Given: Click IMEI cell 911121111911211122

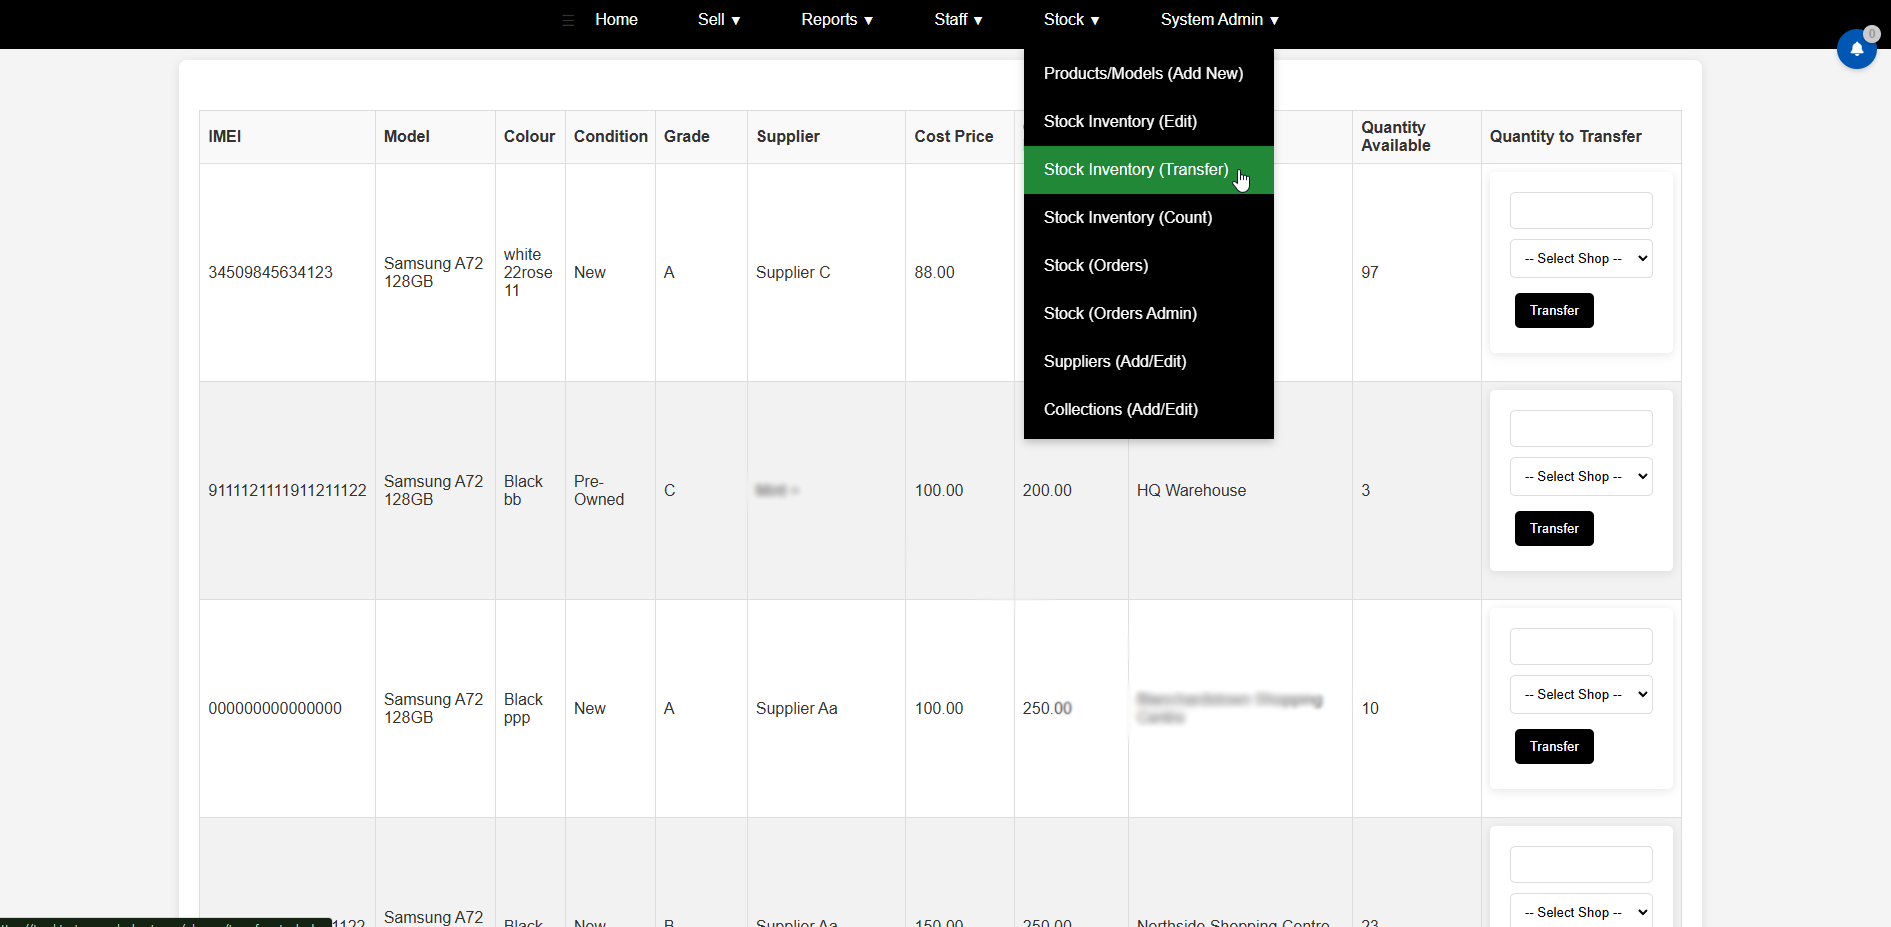Looking at the screenshot, I should (x=287, y=491).
